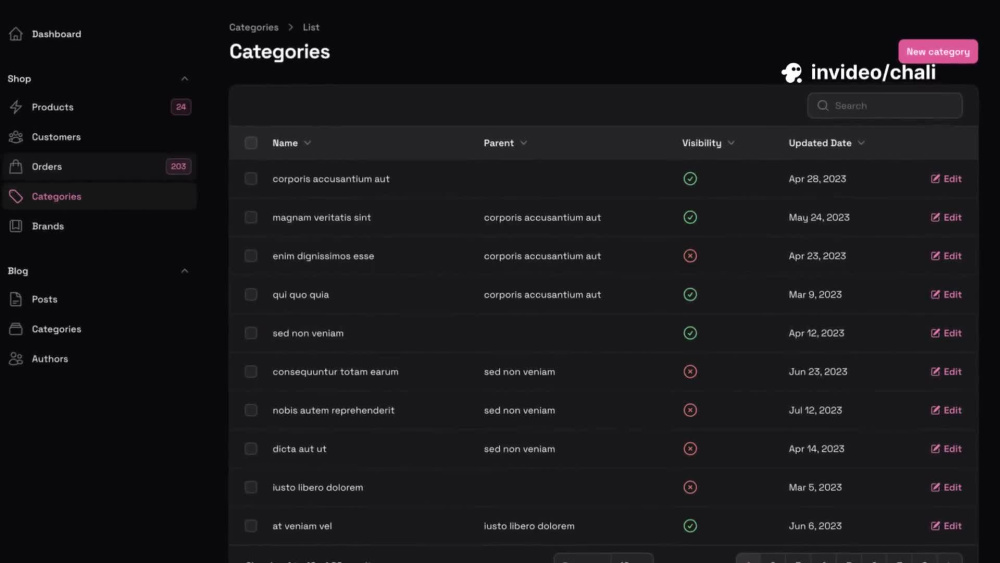Viewport: 1000px width, 563px height.
Task: Select the consequuntur totam earum row checkbox
Action: pyautogui.click(x=251, y=372)
